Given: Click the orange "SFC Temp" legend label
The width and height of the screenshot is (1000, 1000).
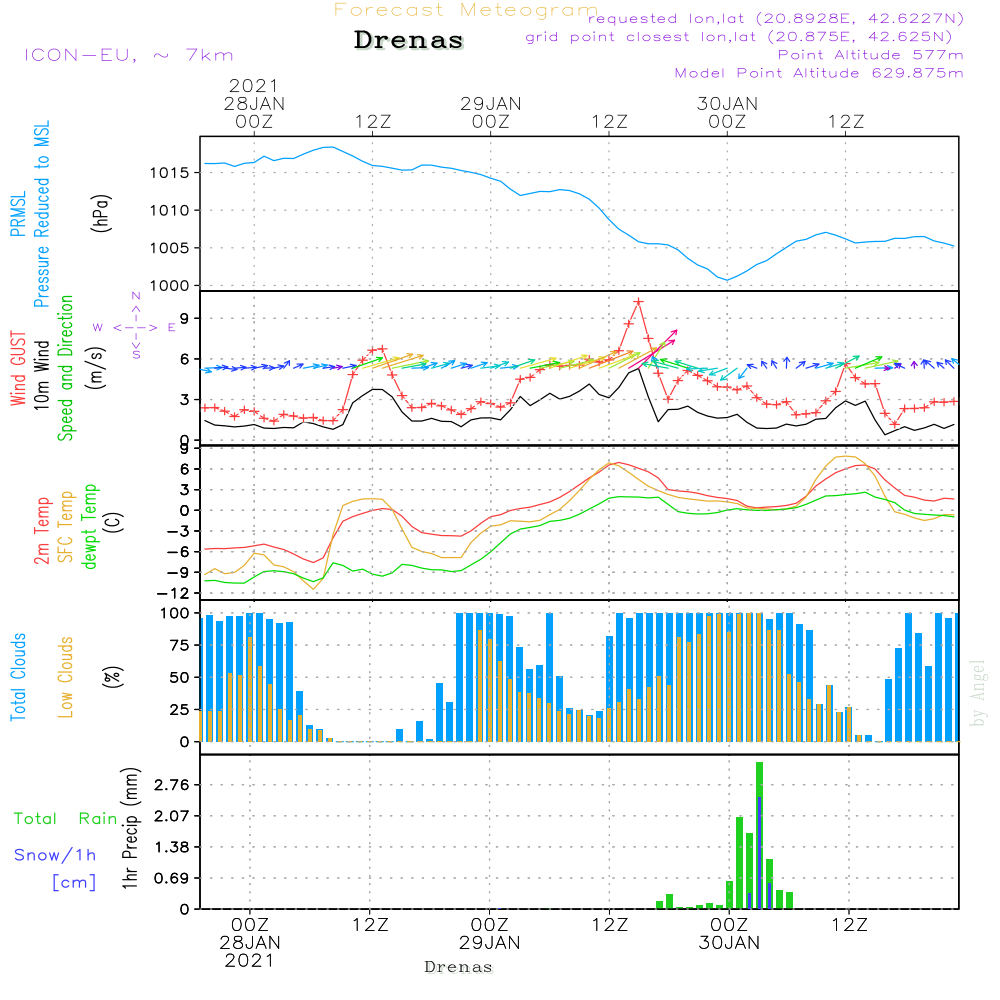Looking at the screenshot, I should pos(66,527).
